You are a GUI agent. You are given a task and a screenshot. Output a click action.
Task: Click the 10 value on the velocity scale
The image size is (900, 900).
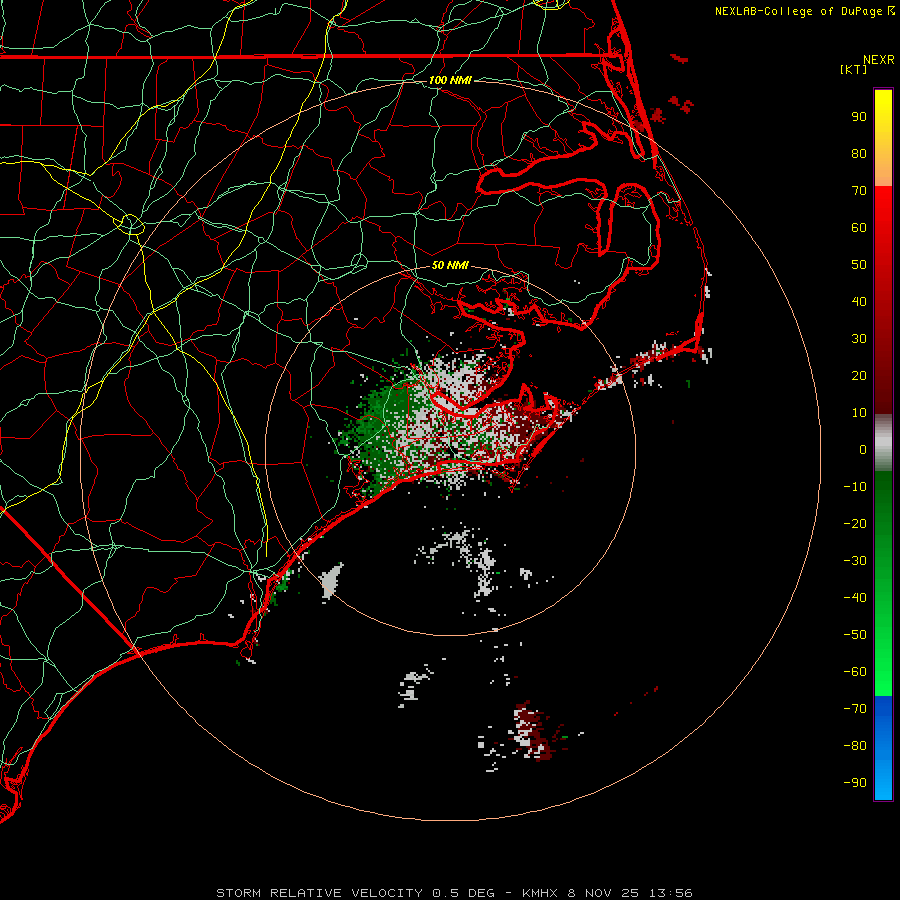click(859, 413)
